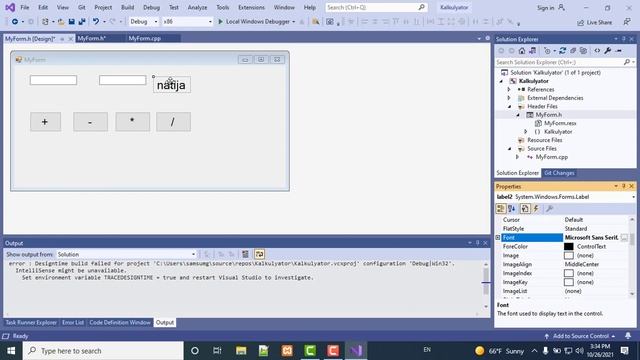Toggle Word Wrap in Output window
Image resolution: width=640 pixels, height=360 pixels.
[259, 254]
